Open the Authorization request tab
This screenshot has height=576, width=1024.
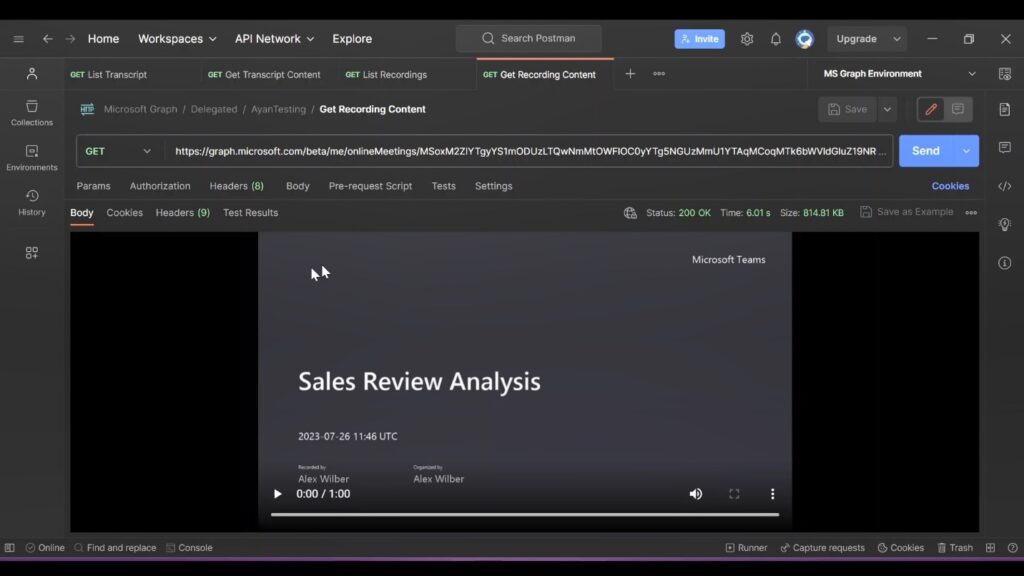[160, 186]
